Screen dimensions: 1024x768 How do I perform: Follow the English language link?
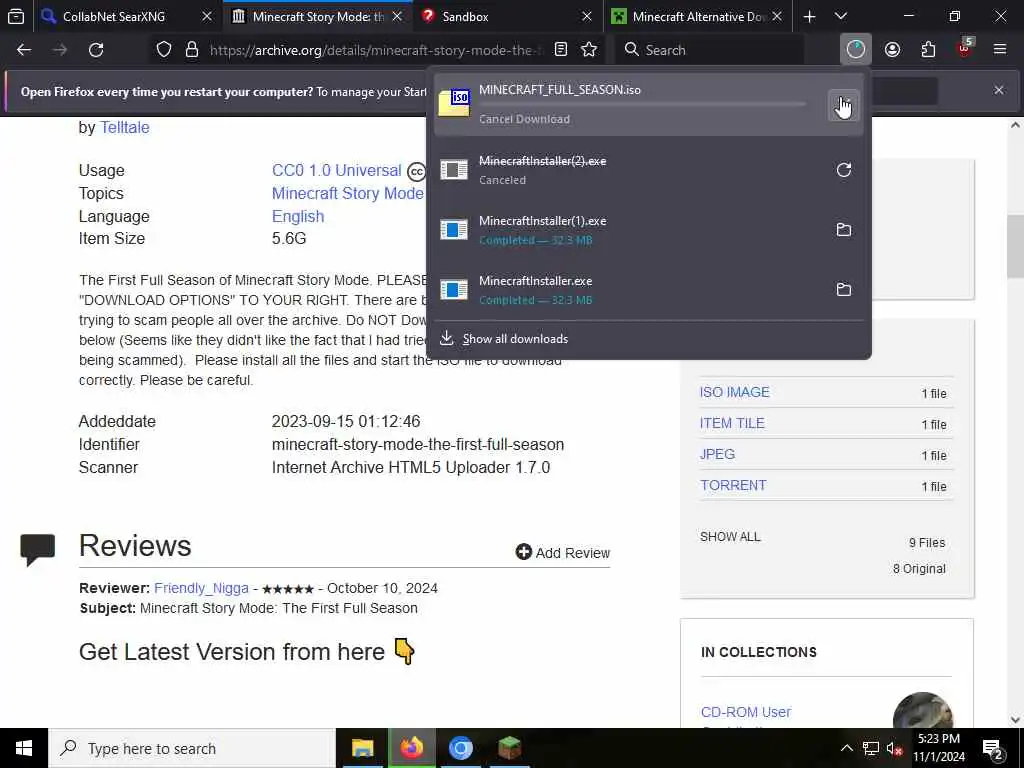pyautogui.click(x=298, y=216)
